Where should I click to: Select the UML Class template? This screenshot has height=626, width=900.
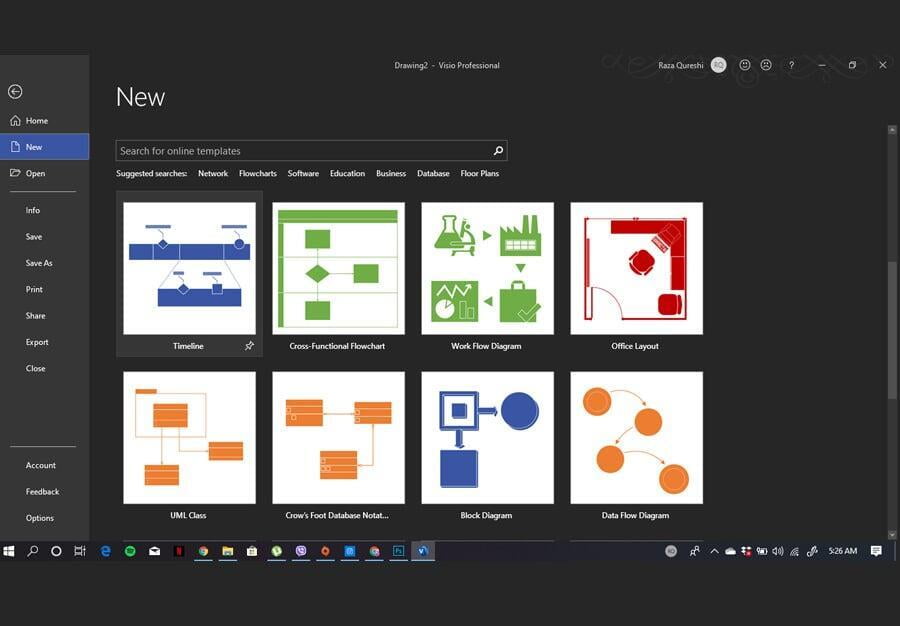point(189,438)
